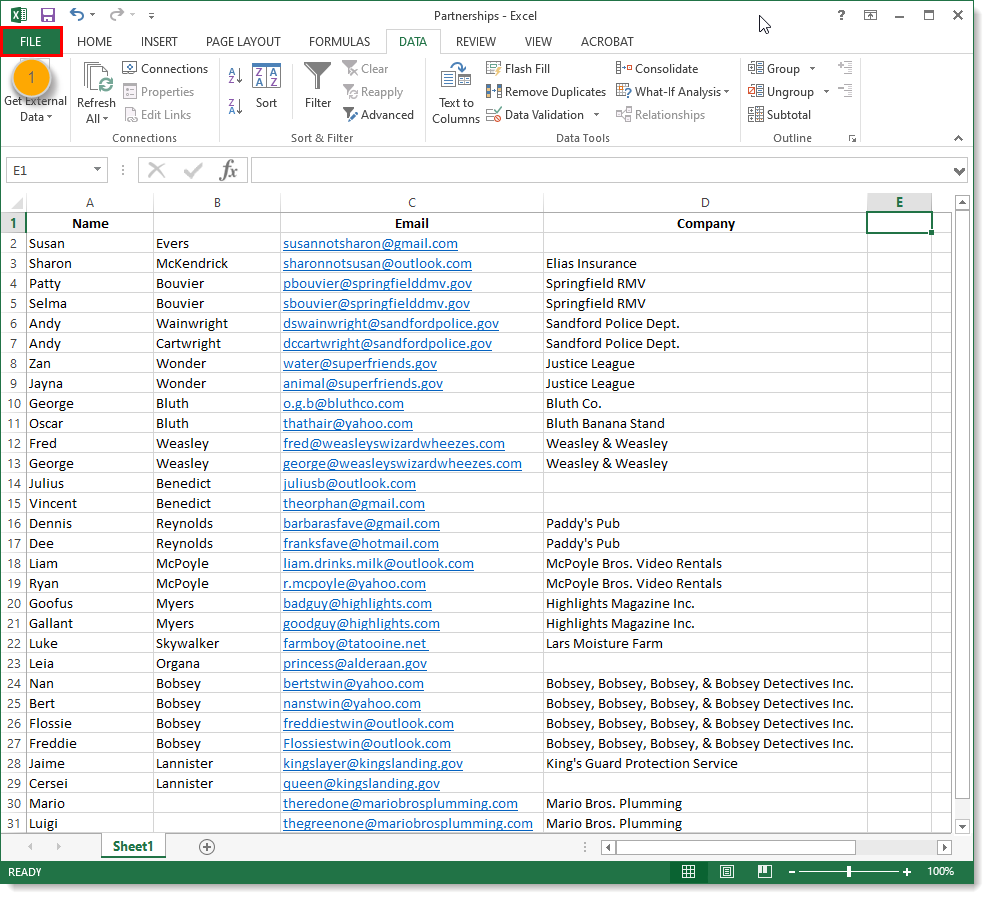The width and height of the screenshot is (989, 899).
Task: Click the Reapply filter icon
Action: [378, 91]
